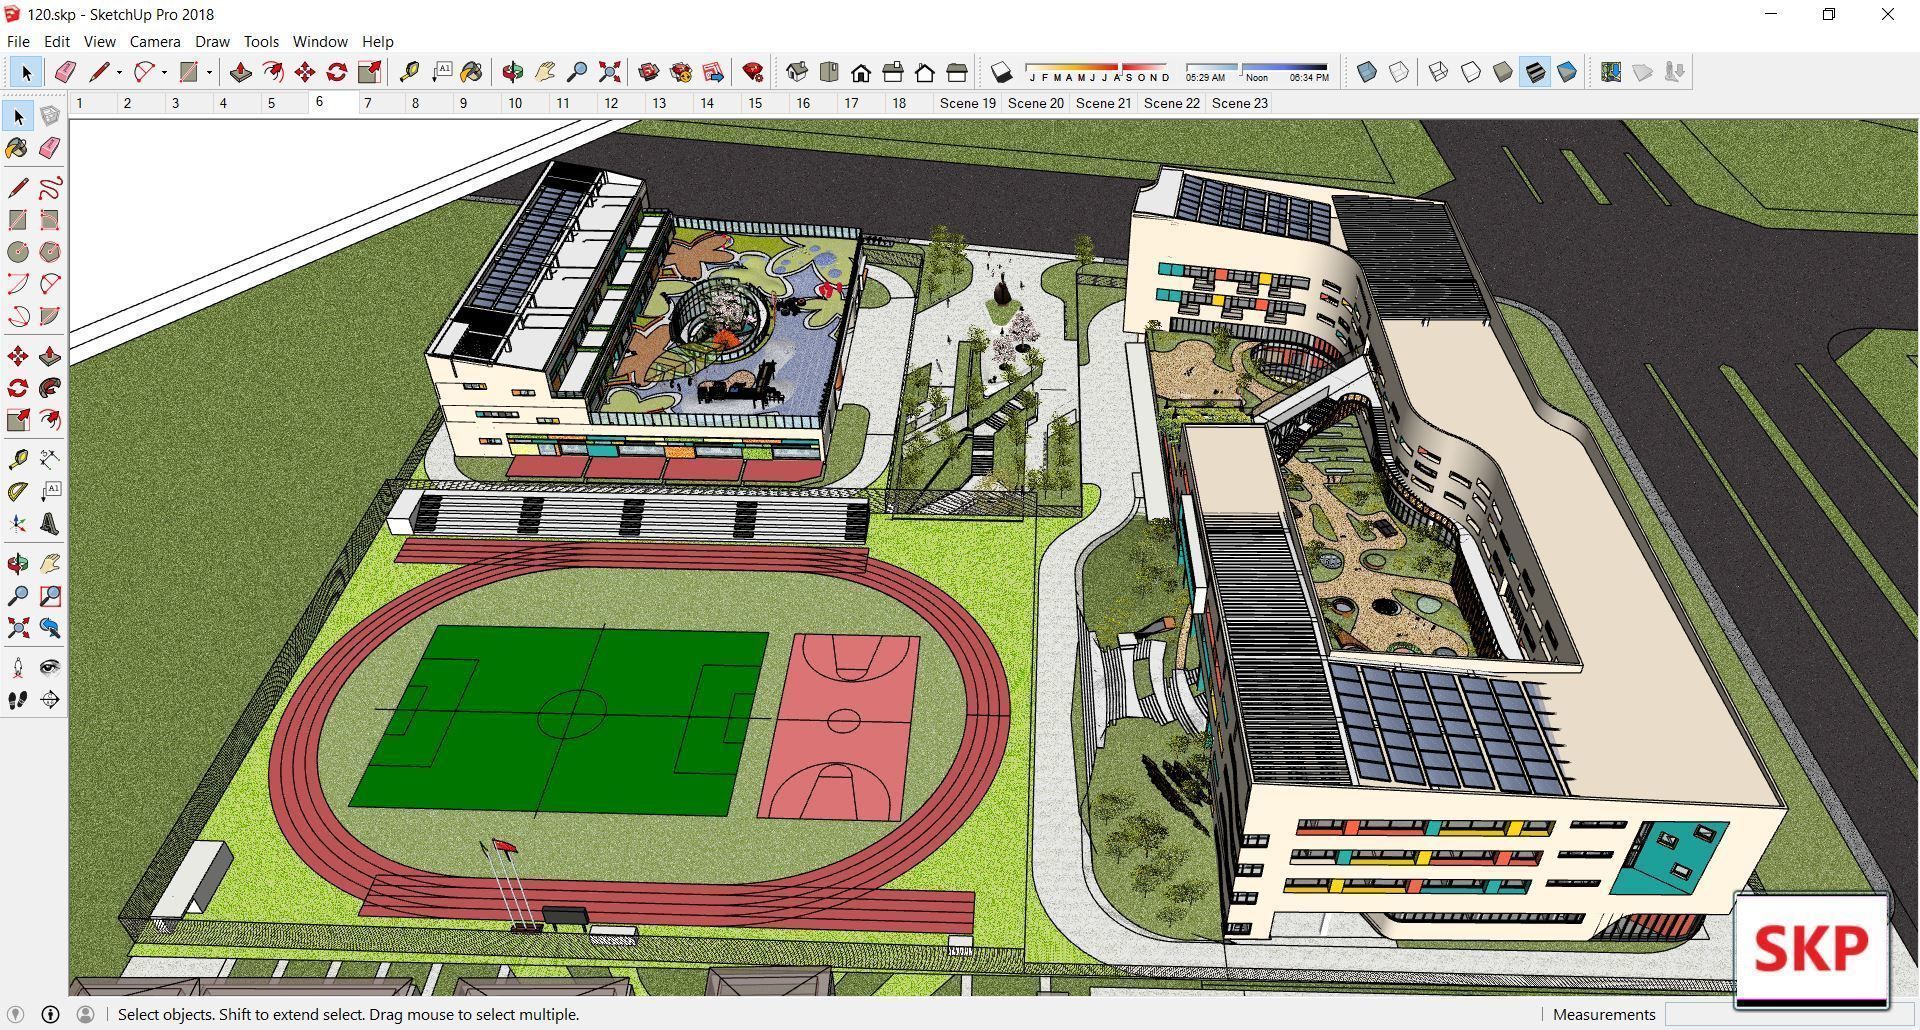The width and height of the screenshot is (1920, 1030).
Task: Click the credits info status bar icon
Action: pos(50,1014)
